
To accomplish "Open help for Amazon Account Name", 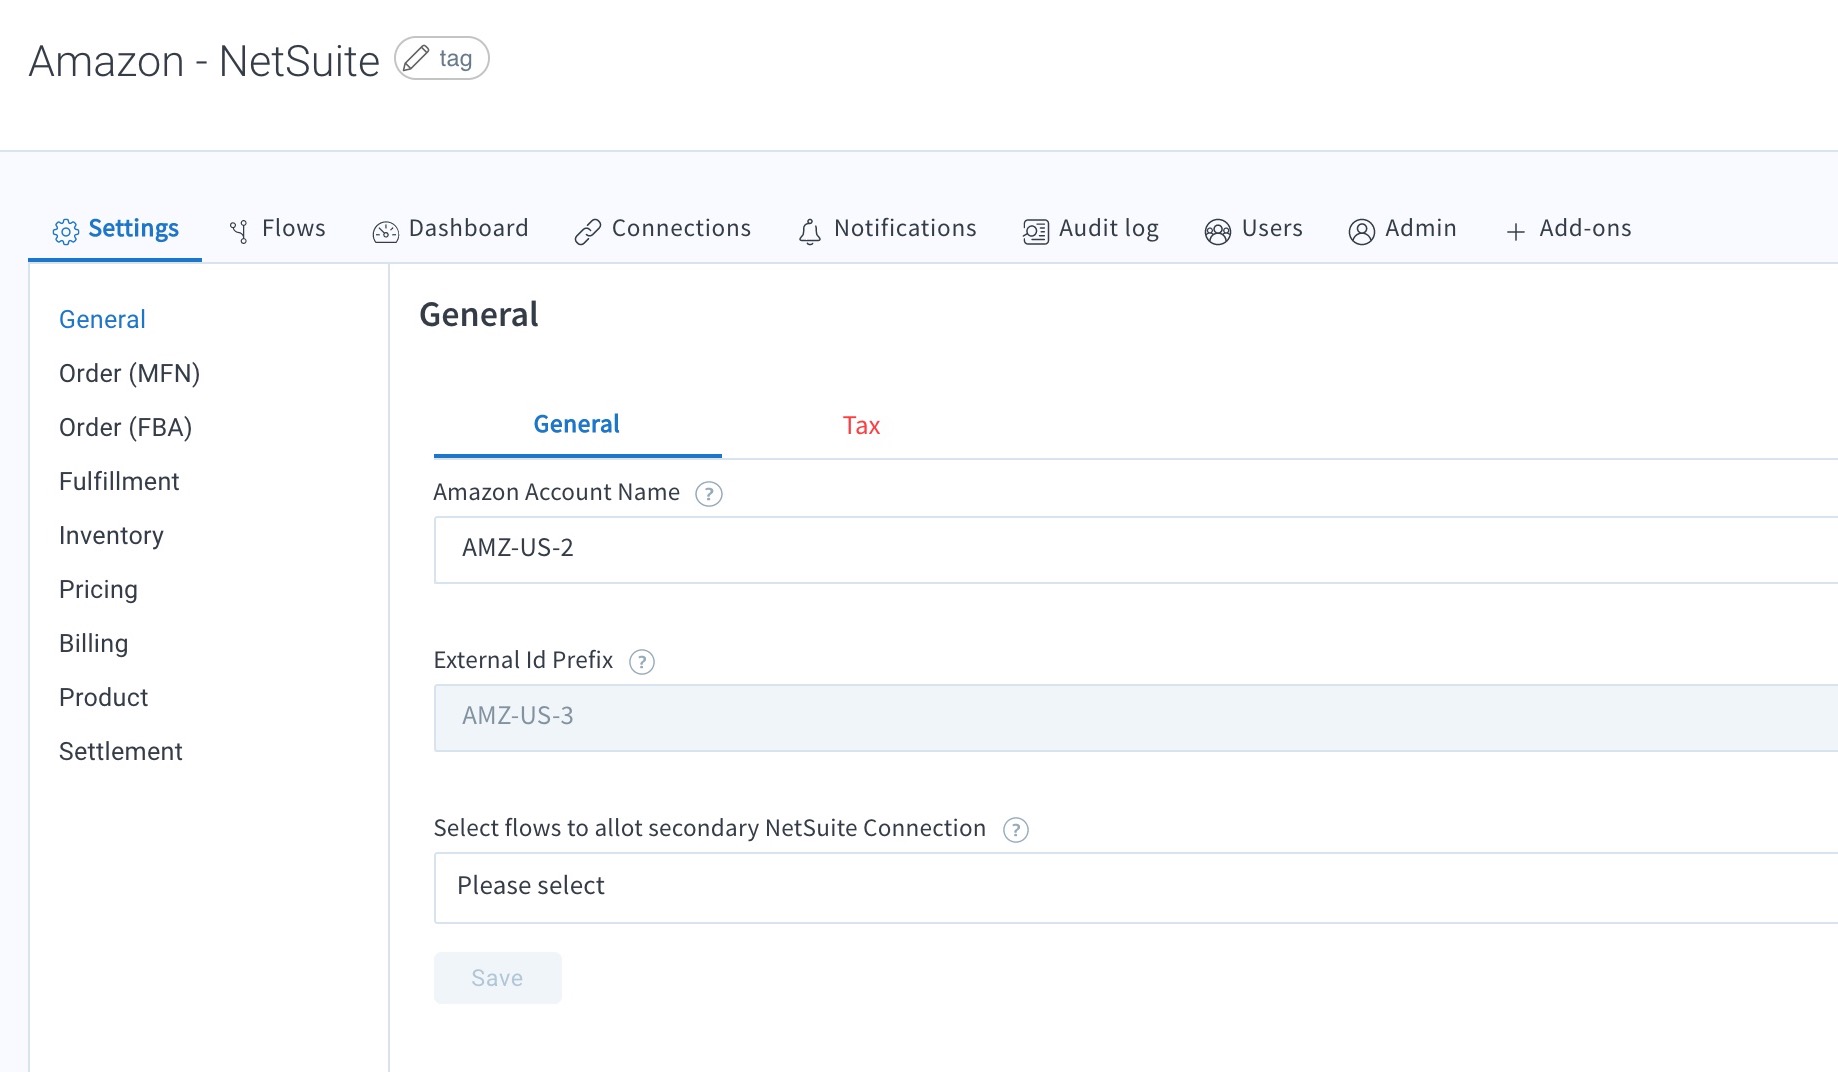I will point(708,494).
